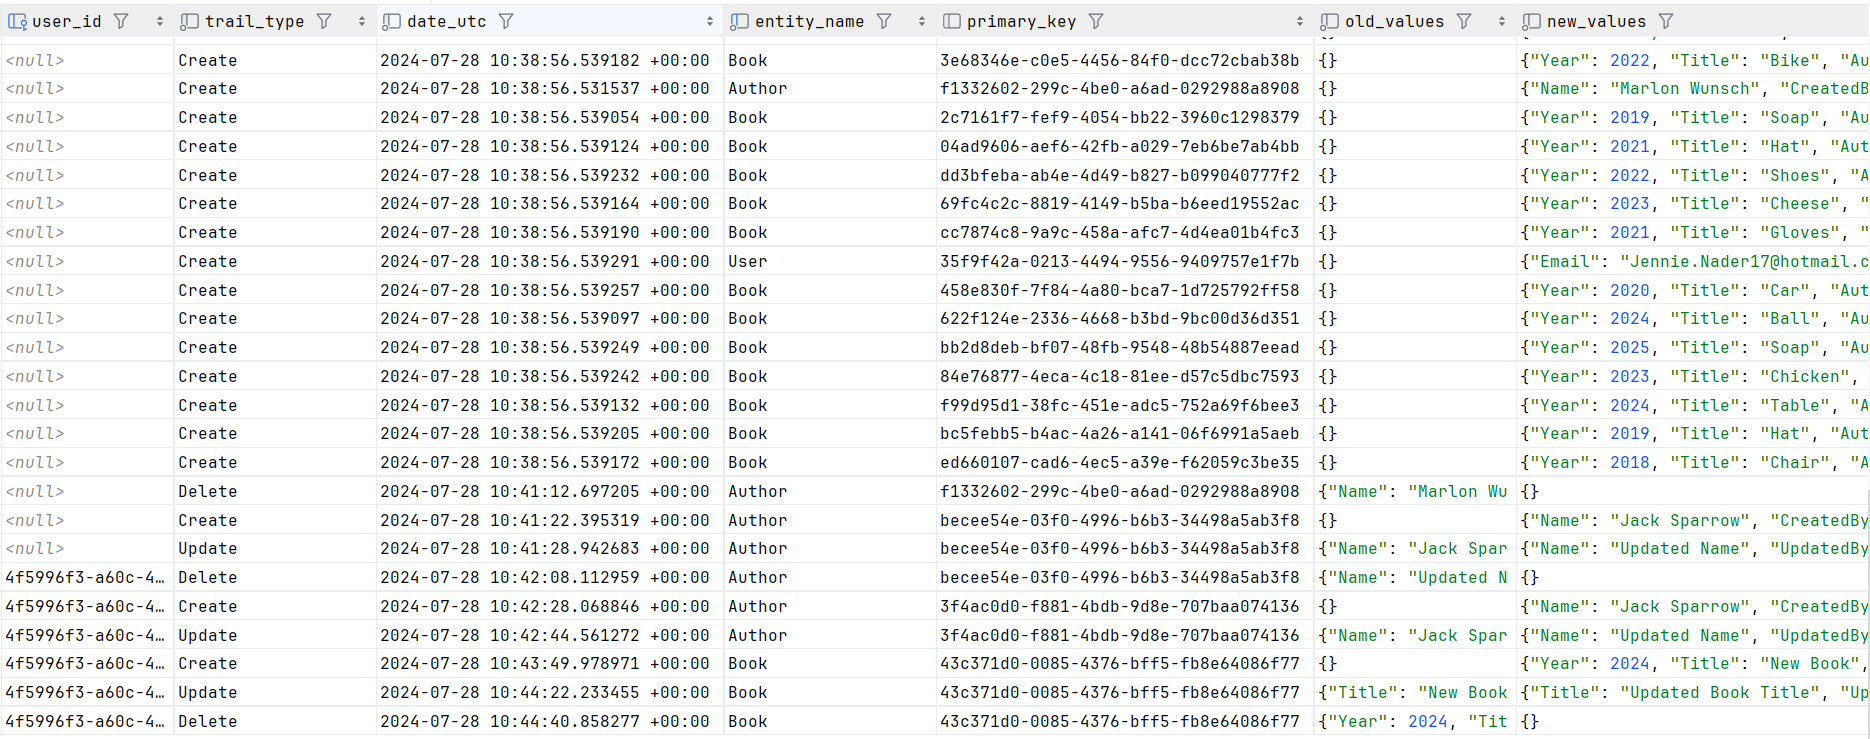Click the date cell 2024-07-28 10:38:56.539097
The width and height of the screenshot is (1870, 739).
coord(550,318)
